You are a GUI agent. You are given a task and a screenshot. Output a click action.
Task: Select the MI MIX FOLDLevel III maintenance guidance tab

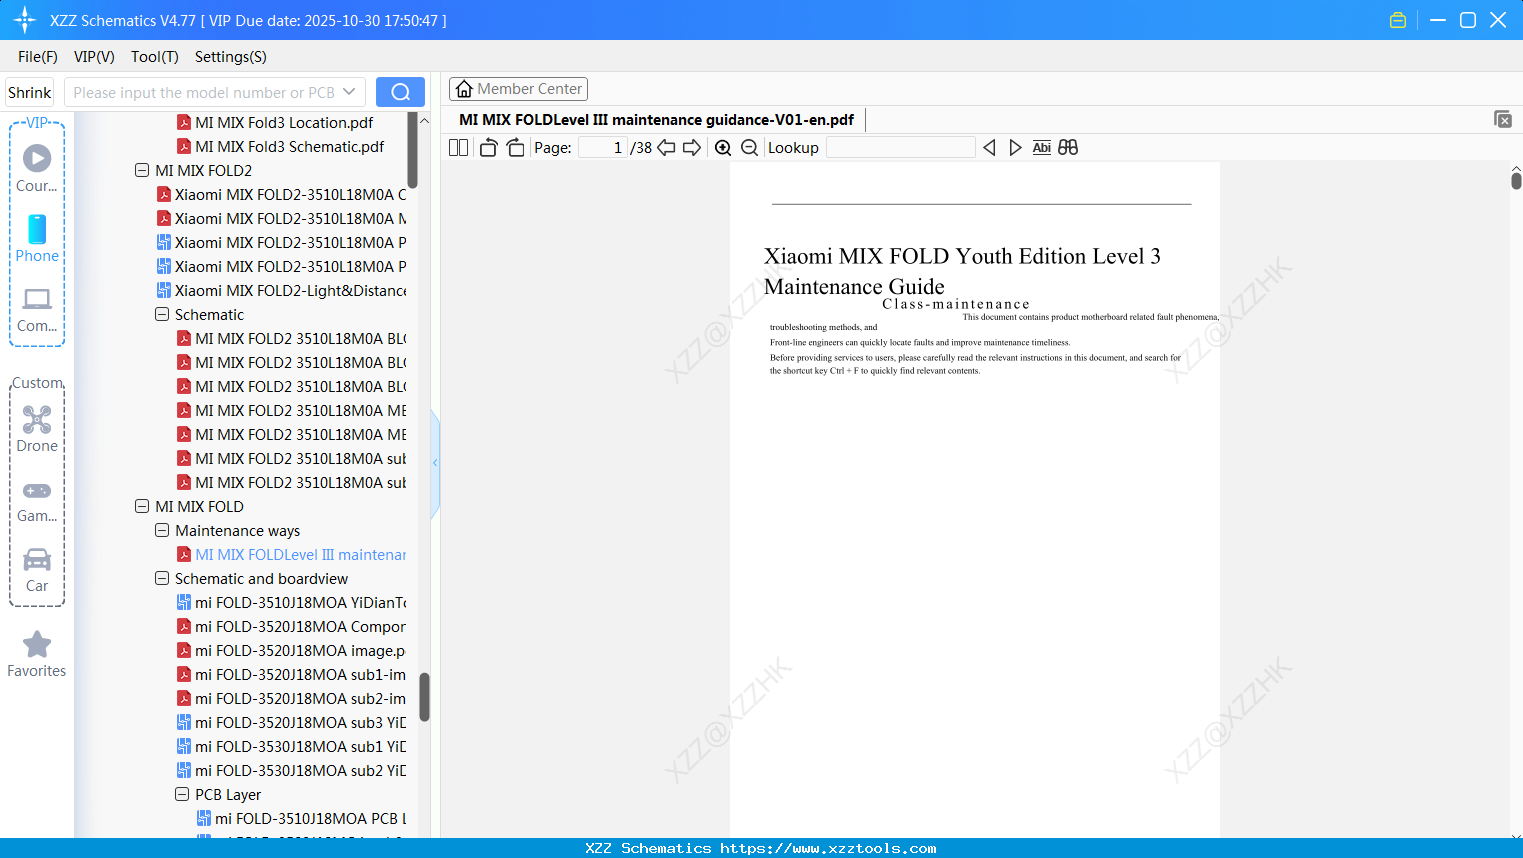(x=657, y=120)
